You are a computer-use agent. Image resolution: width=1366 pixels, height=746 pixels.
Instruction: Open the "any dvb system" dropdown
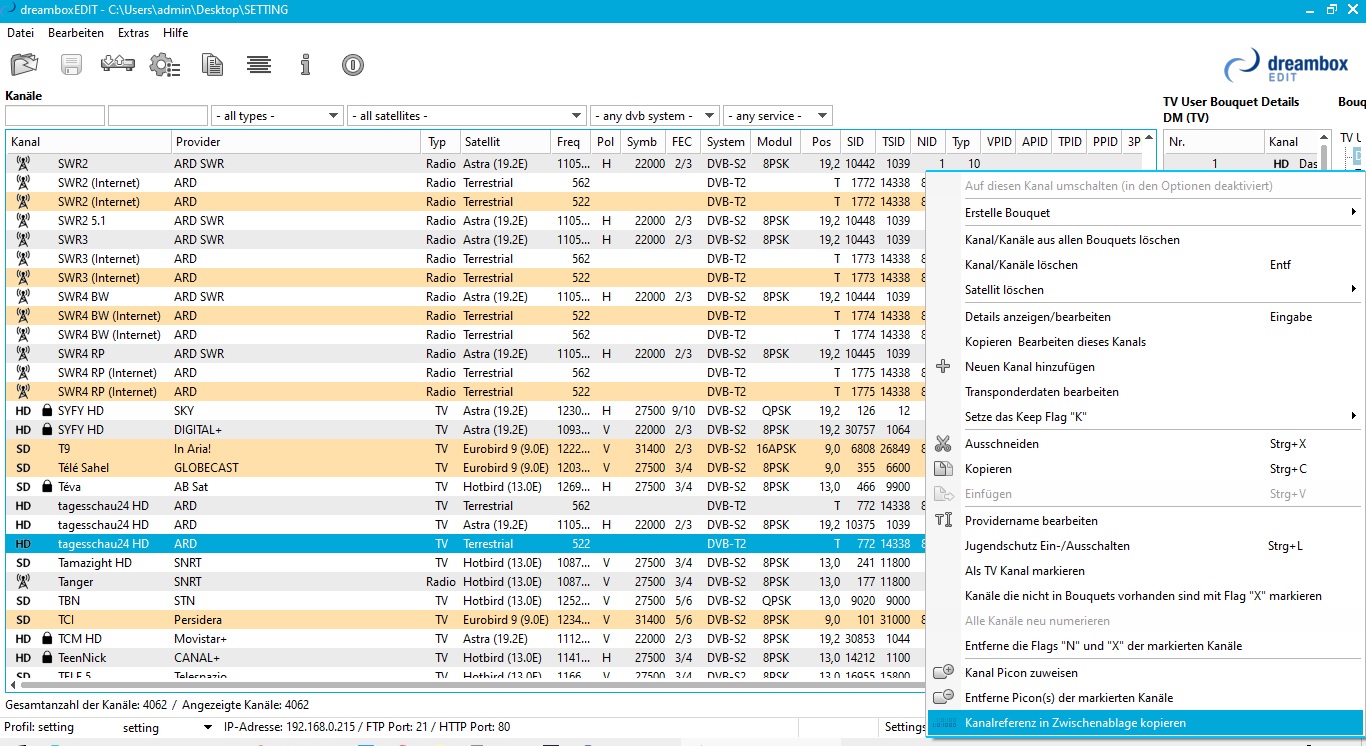point(654,116)
